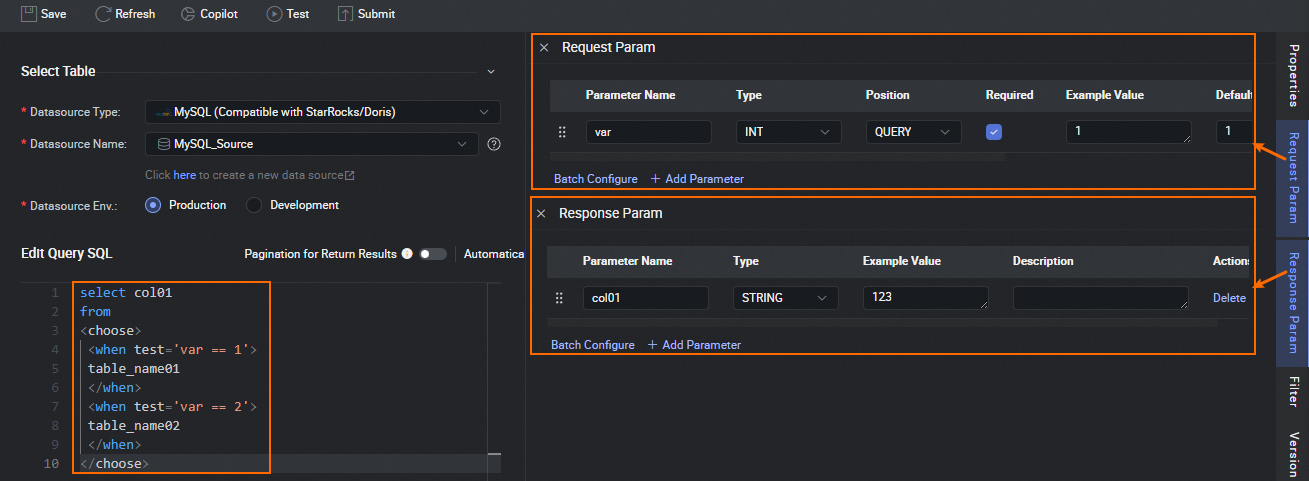Delete the col01 response parameter
Screen dimensions: 1309x481
[1229, 298]
